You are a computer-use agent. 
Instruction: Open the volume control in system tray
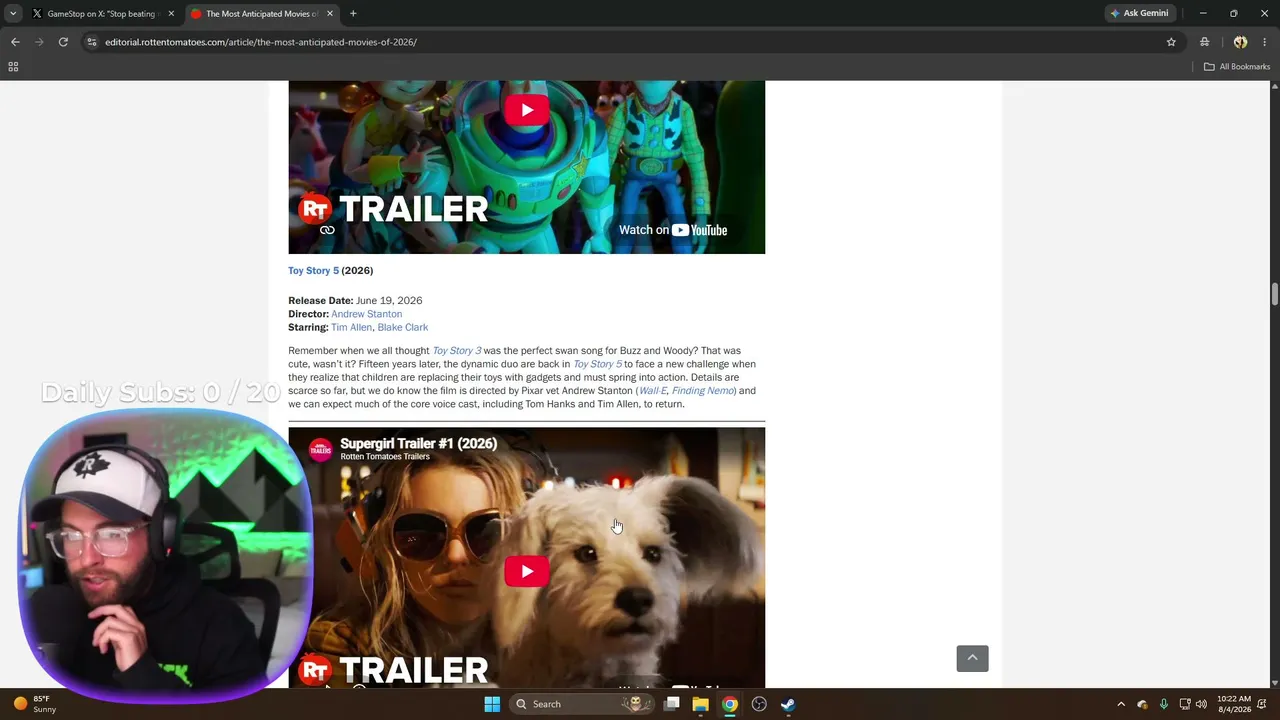[1201, 704]
